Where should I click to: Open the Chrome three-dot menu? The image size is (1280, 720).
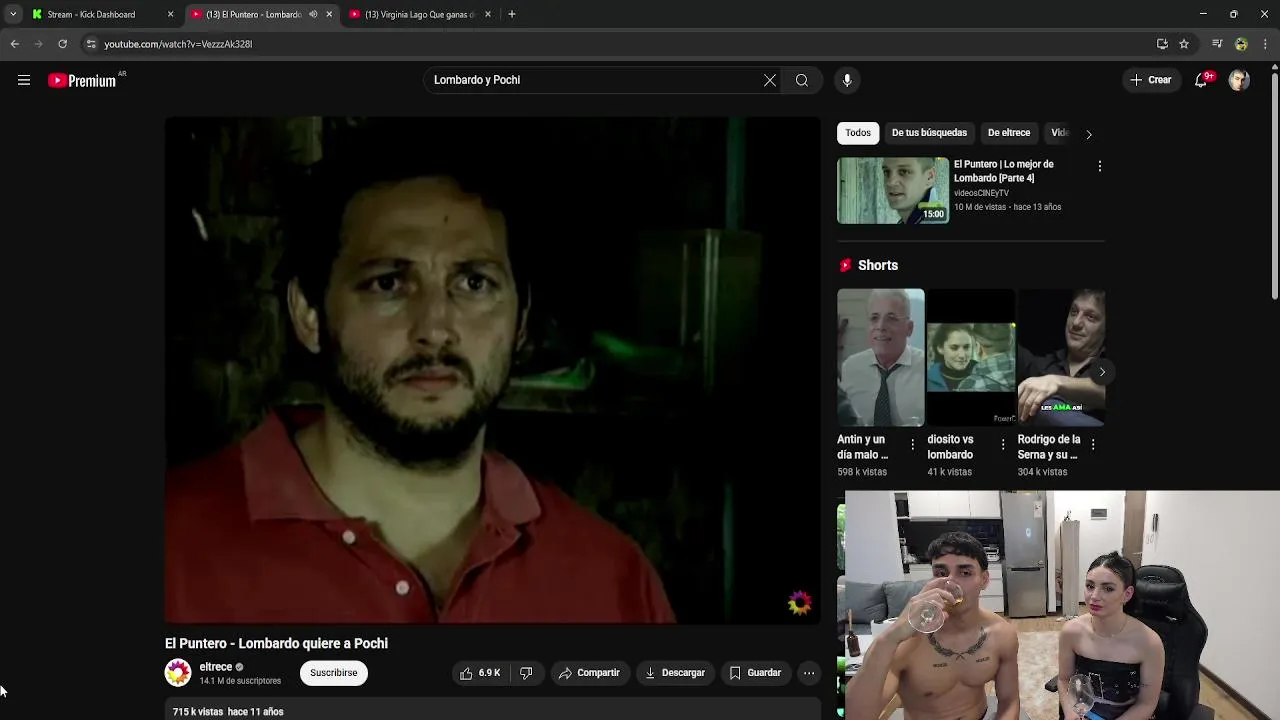(x=1265, y=44)
